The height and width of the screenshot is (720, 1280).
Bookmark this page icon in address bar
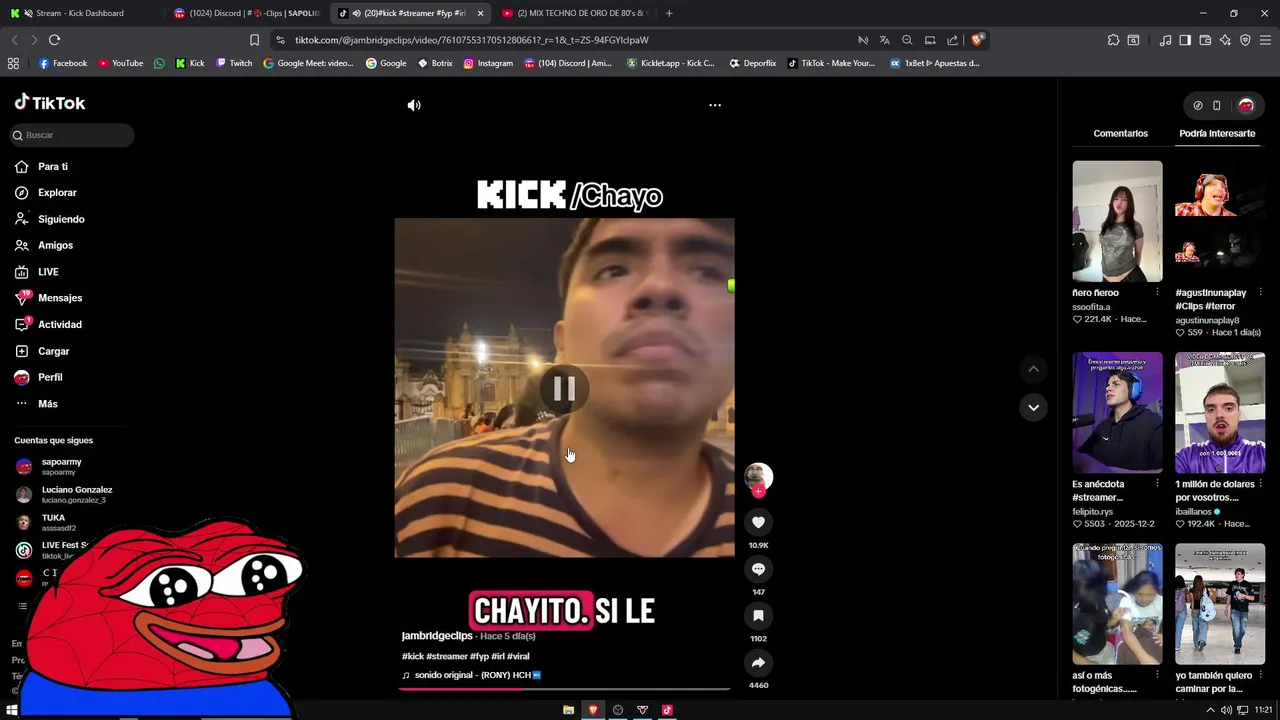tap(254, 40)
